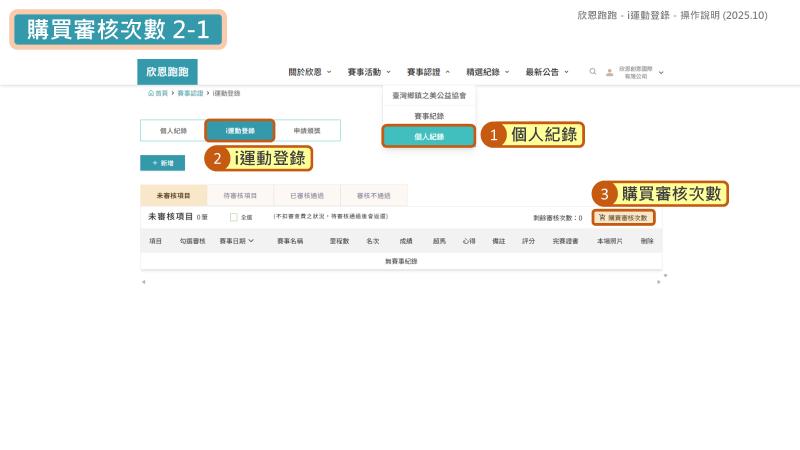Sort by the 賽事日期 column header
Screen dimensions: 800x450
(x=236, y=241)
